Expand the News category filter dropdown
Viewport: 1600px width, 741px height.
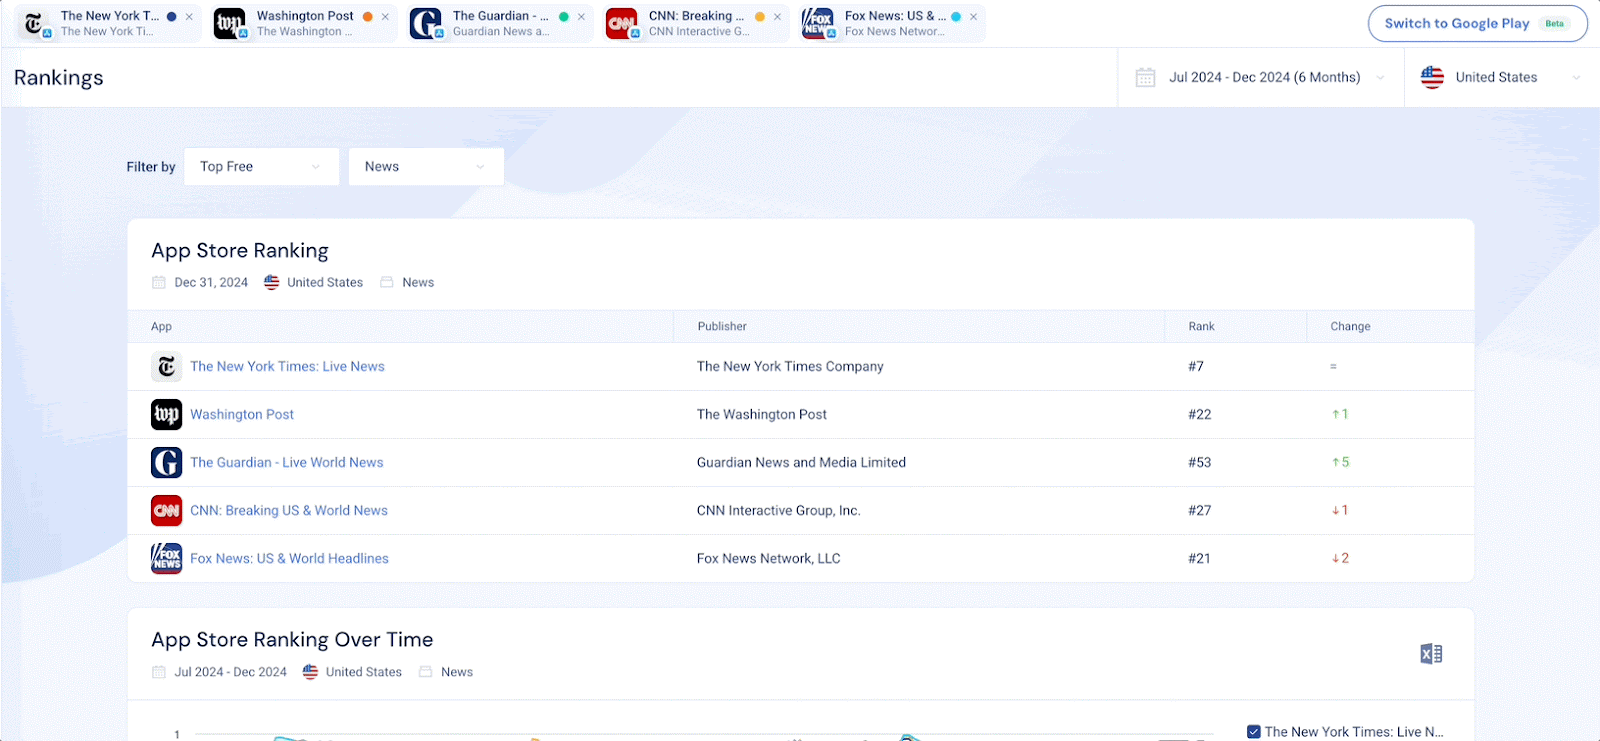(426, 167)
